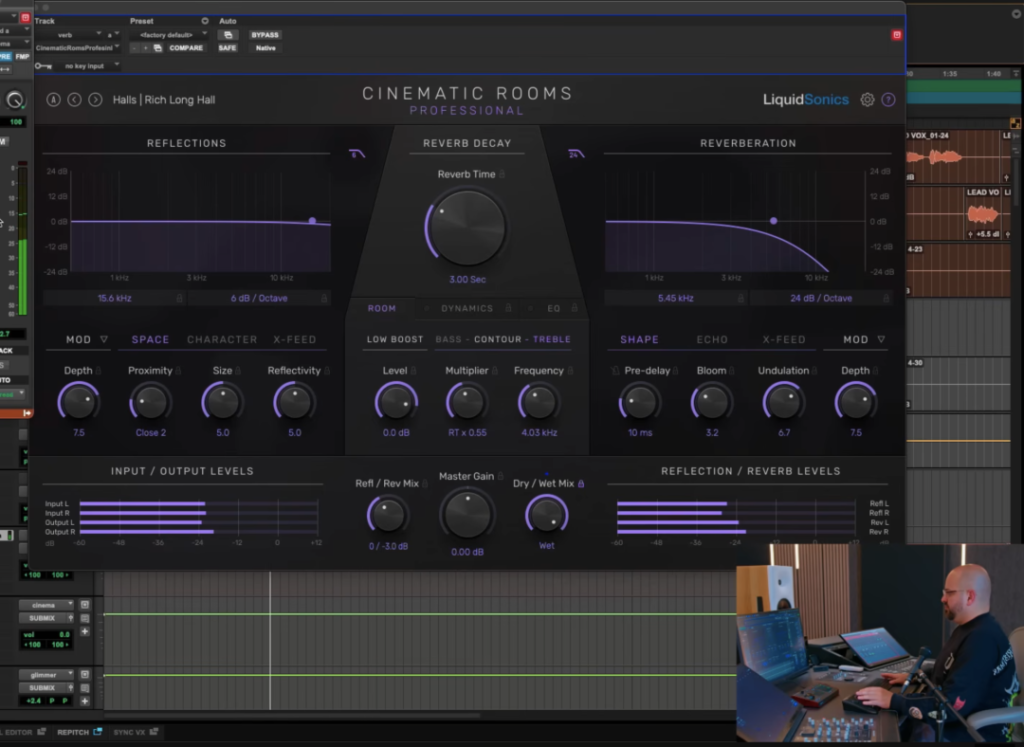This screenshot has width=1024, height=747.
Task: Click the Rich Long Hall preset name
Action: click(x=180, y=99)
